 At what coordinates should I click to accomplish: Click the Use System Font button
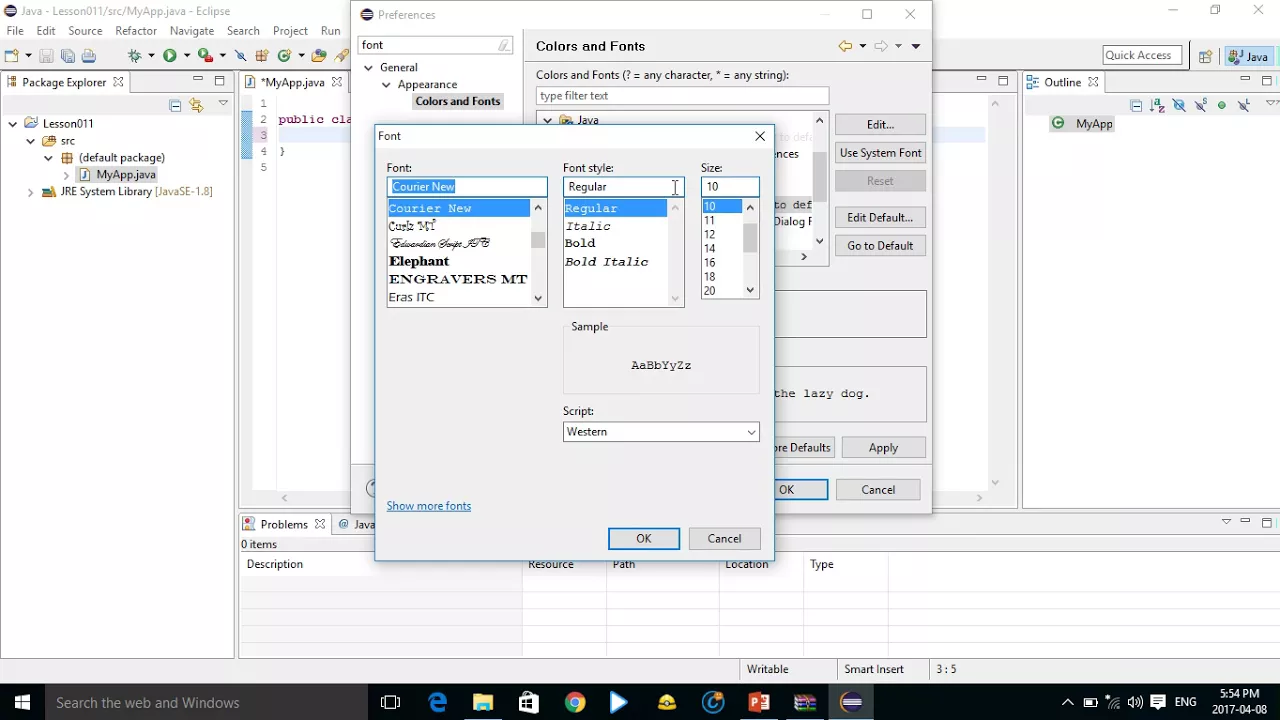[x=880, y=153]
